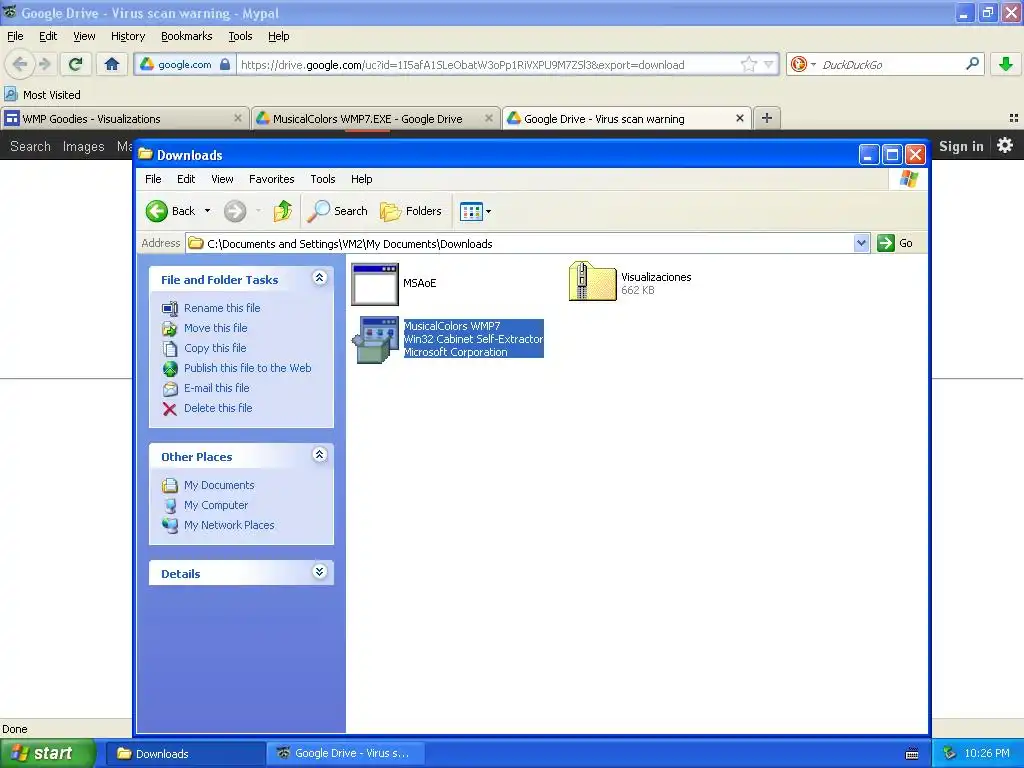Expand the Explorer address bar dropdown

861,243
